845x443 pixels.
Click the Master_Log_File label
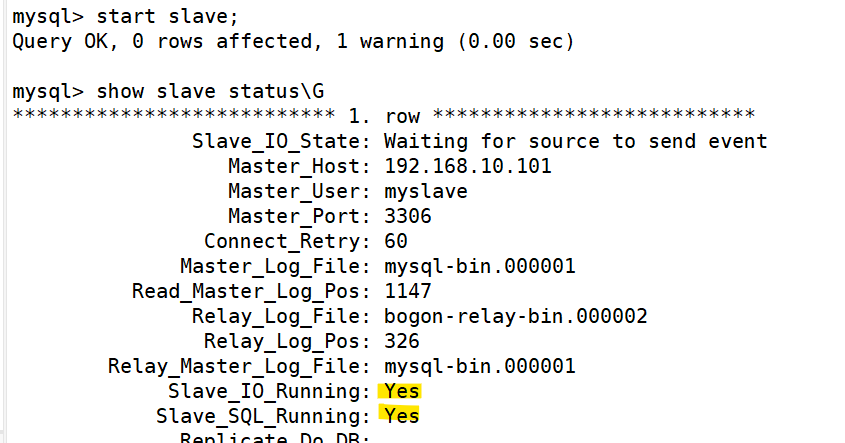pos(275,266)
